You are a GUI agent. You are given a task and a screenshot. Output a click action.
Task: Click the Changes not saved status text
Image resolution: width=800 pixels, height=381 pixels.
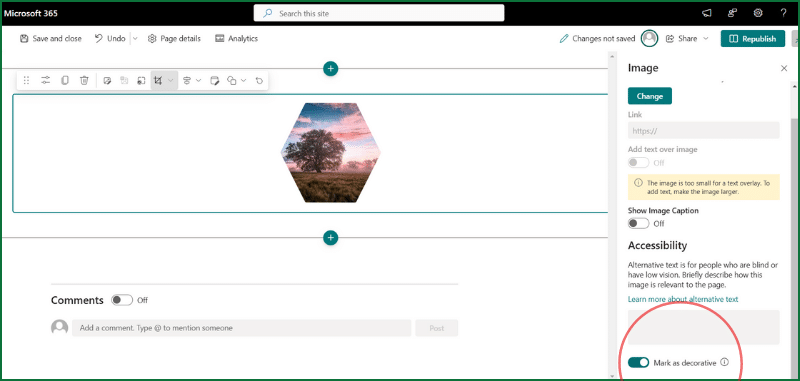(604, 39)
